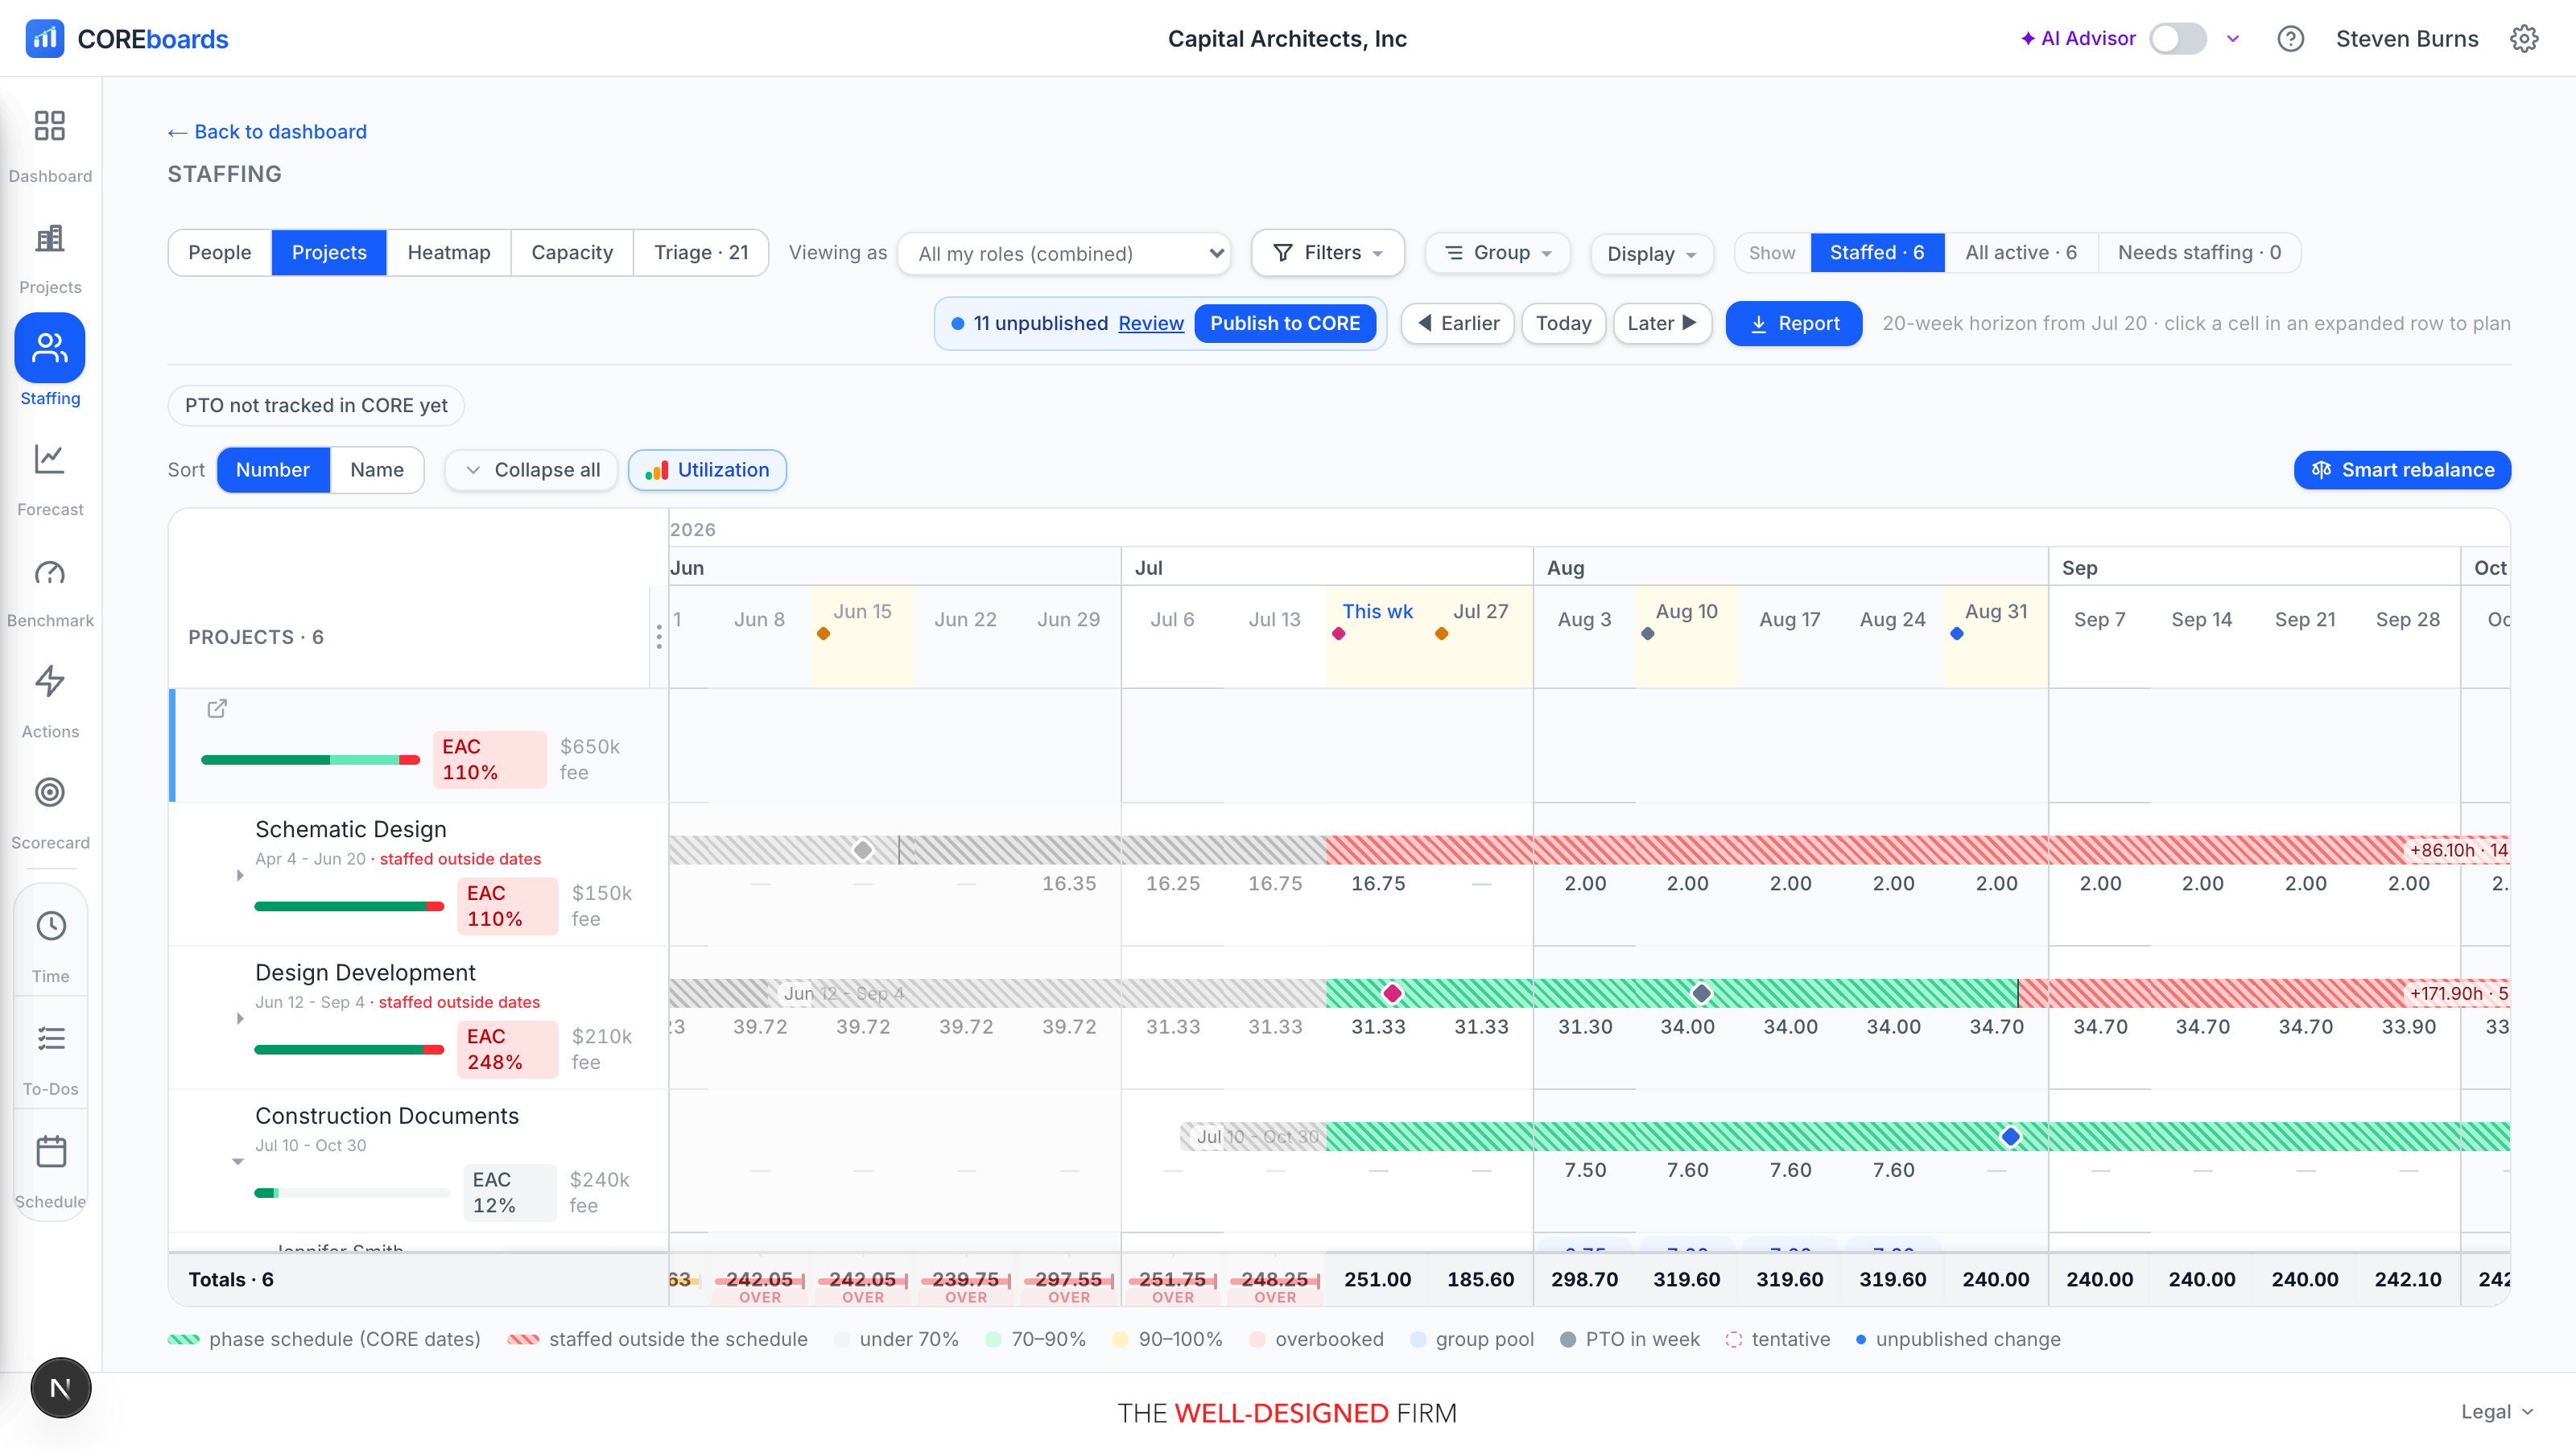Click the +171.90h overage label
The image size is (2576, 1449).
point(2458,994)
